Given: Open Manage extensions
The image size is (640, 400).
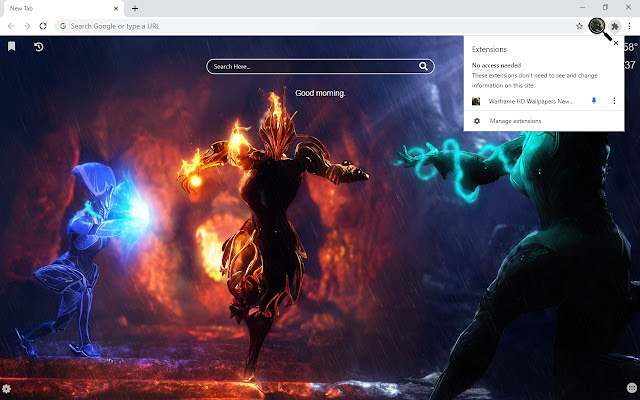Looking at the screenshot, I should pos(544,121).
